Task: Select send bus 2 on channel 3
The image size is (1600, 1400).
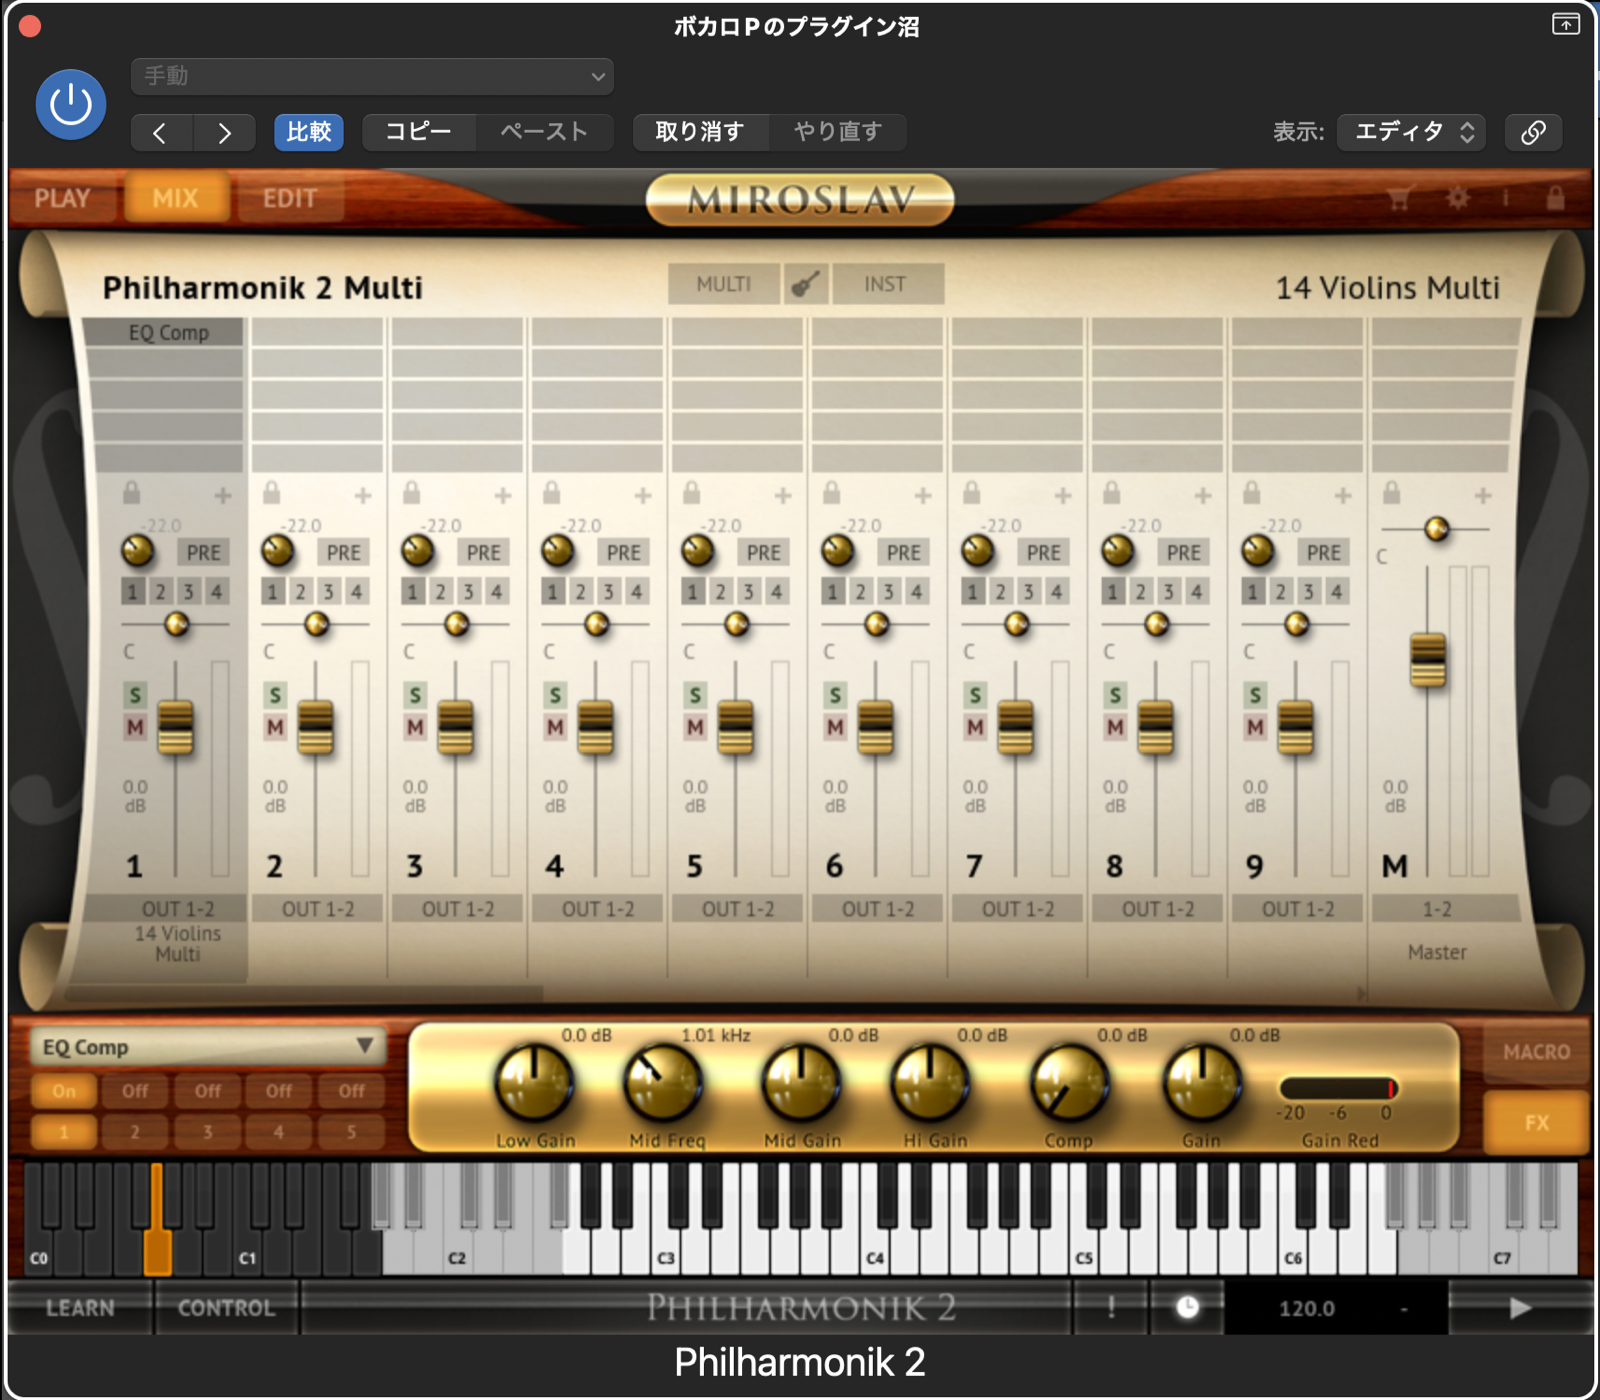Action: point(440,592)
